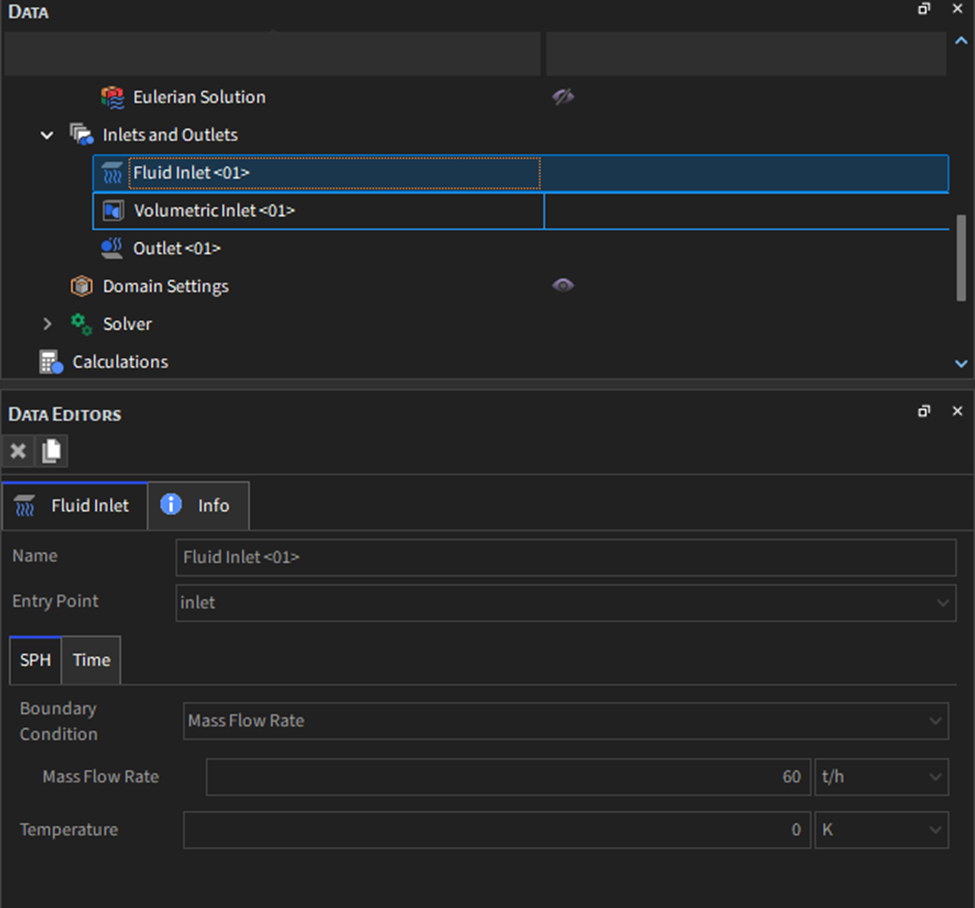
Task: Expand the Solver tree node
Action: (47, 324)
